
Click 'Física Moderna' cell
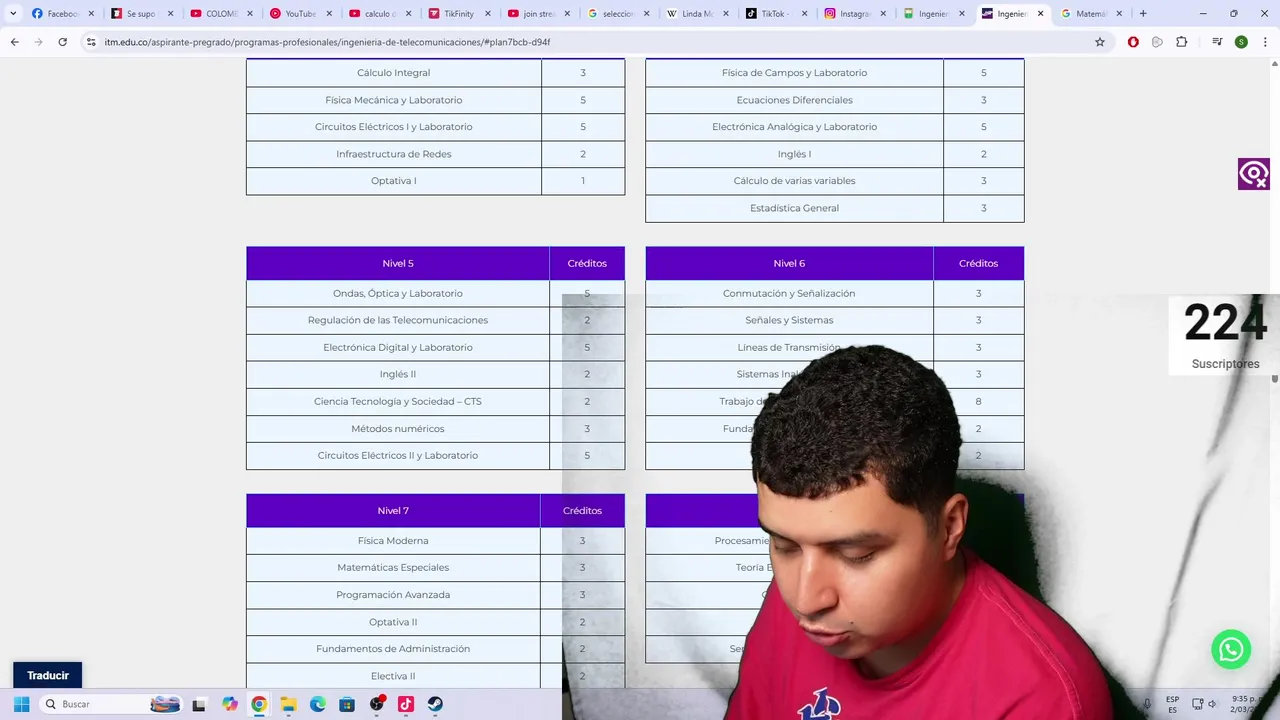pyautogui.click(x=393, y=540)
